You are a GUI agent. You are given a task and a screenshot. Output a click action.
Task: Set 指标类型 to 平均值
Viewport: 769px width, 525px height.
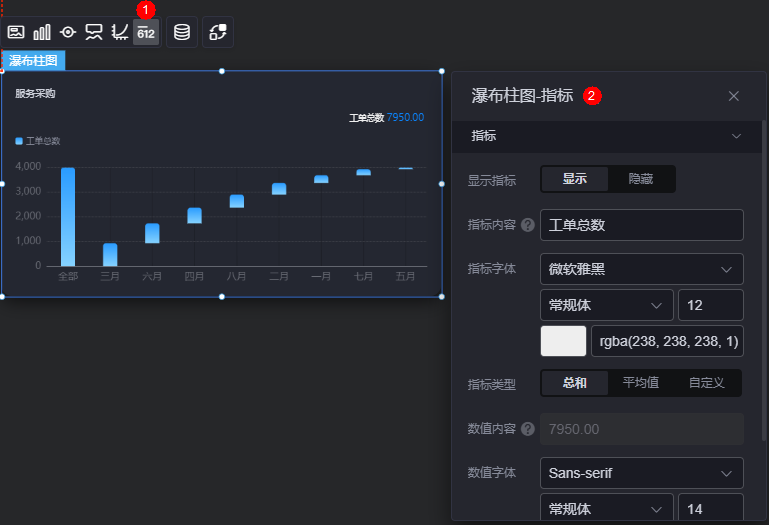tap(641, 383)
